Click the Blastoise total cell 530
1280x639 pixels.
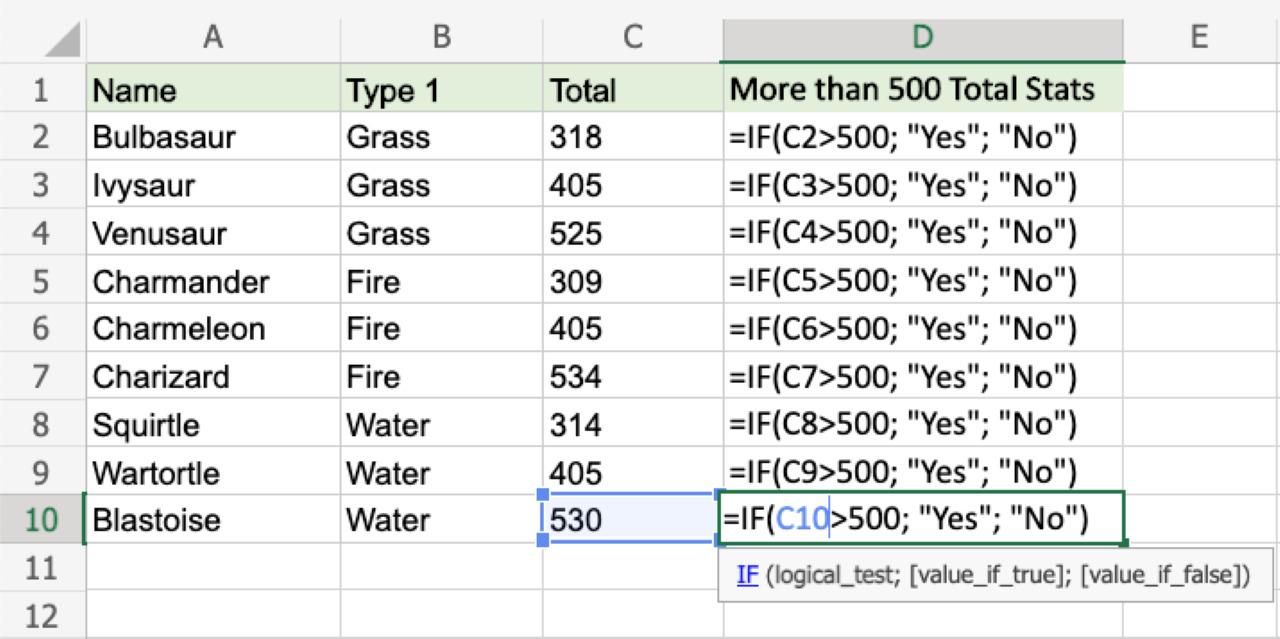[x=576, y=520]
